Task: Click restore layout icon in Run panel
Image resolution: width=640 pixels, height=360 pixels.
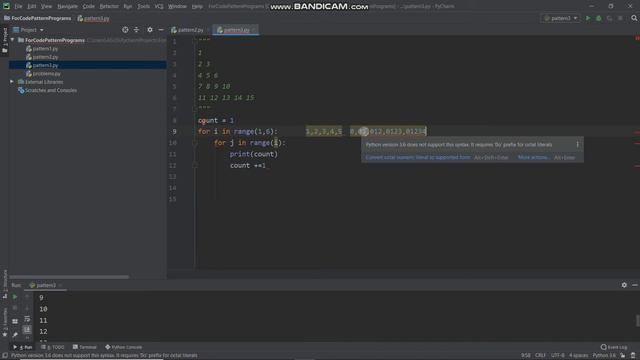Action: click(15, 321)
